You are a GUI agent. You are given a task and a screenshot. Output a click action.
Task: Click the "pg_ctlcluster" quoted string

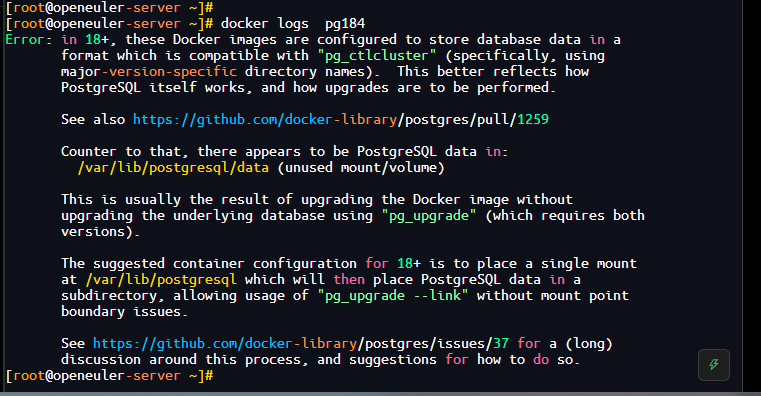click(377, 55)
